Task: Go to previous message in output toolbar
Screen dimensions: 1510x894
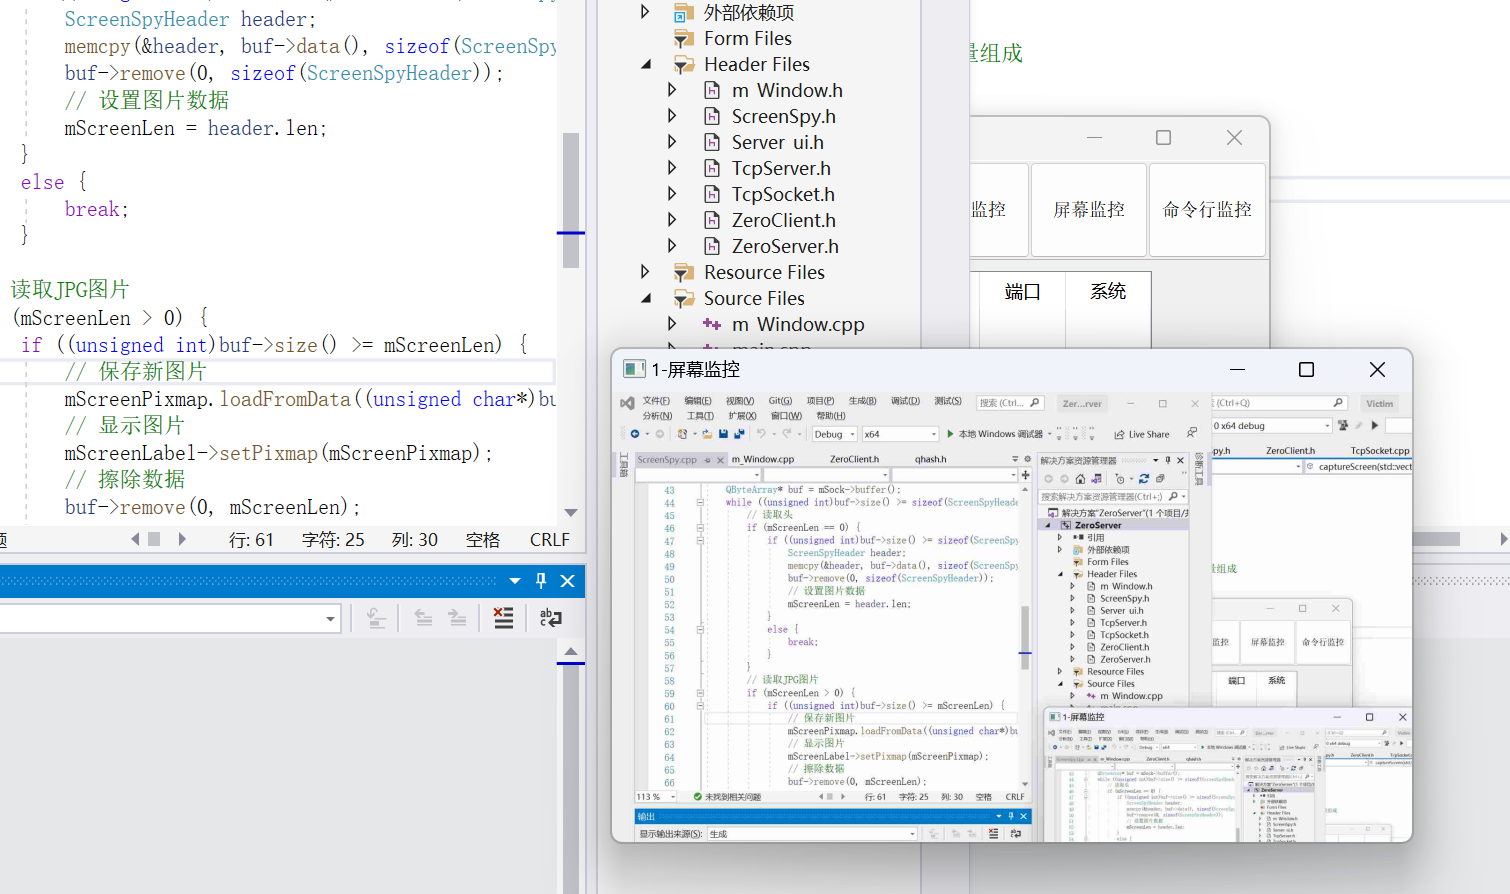Action: 423,618
